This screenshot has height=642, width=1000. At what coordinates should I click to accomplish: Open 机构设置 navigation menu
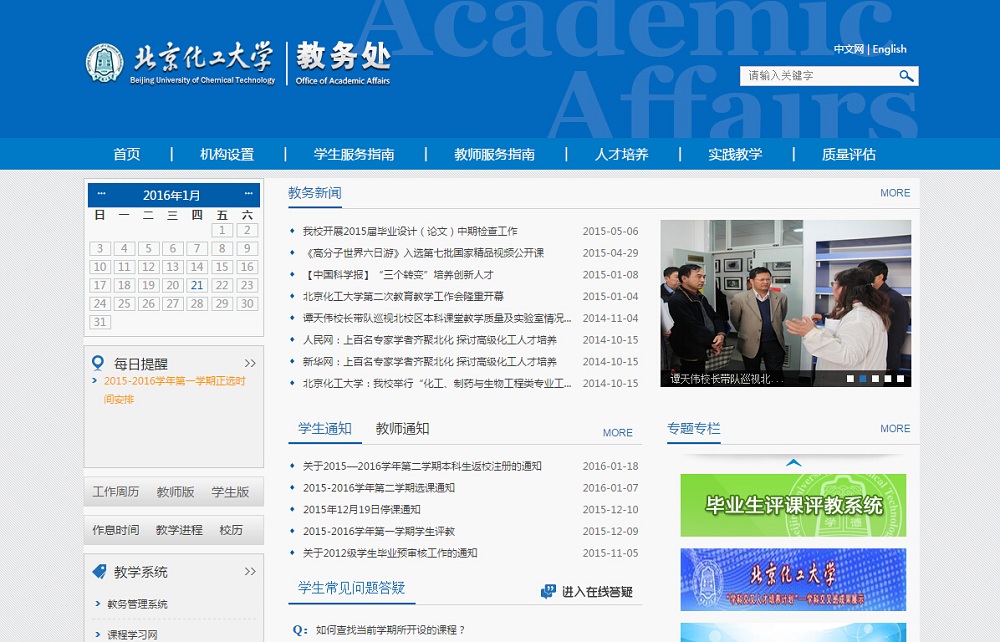point(227,154)
